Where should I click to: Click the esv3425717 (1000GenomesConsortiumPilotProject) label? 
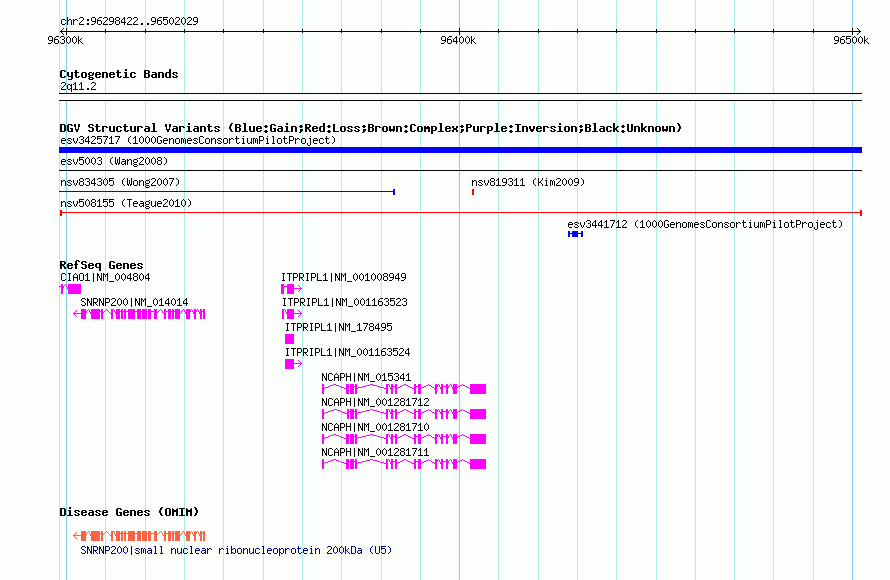click(198, 140)
